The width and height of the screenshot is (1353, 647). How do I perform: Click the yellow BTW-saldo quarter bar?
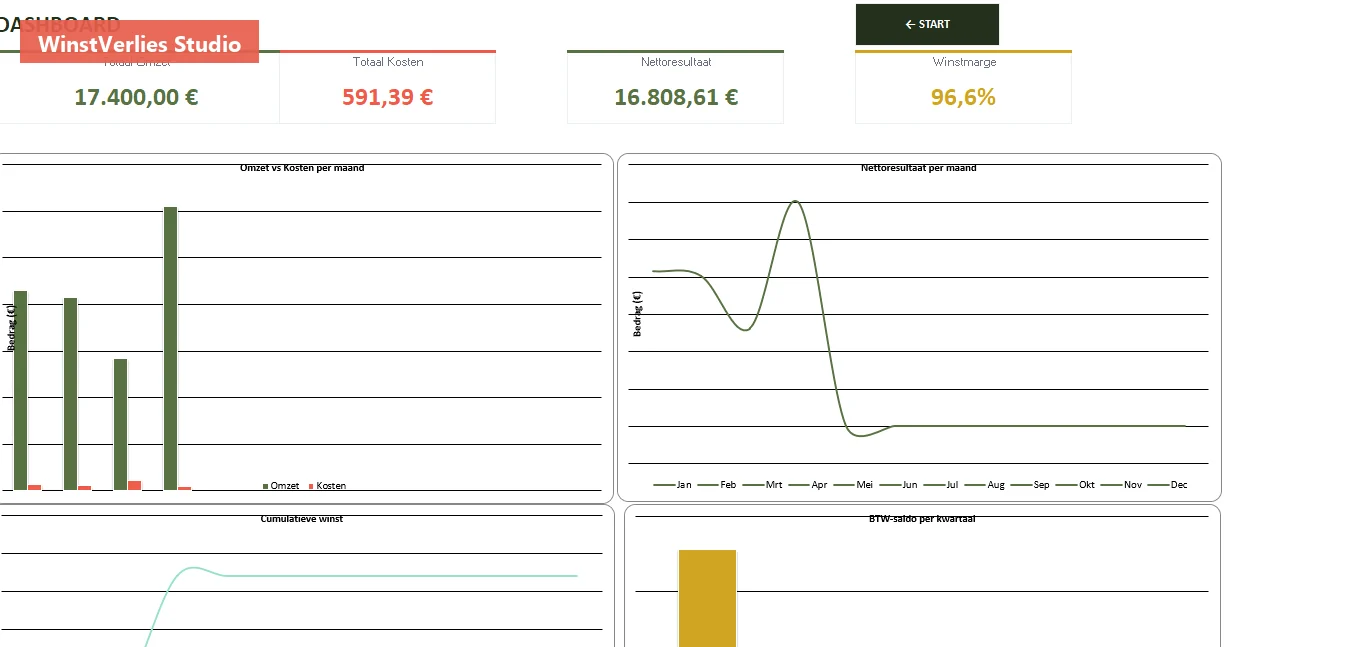pyautogui.click(x=707, y=598)
